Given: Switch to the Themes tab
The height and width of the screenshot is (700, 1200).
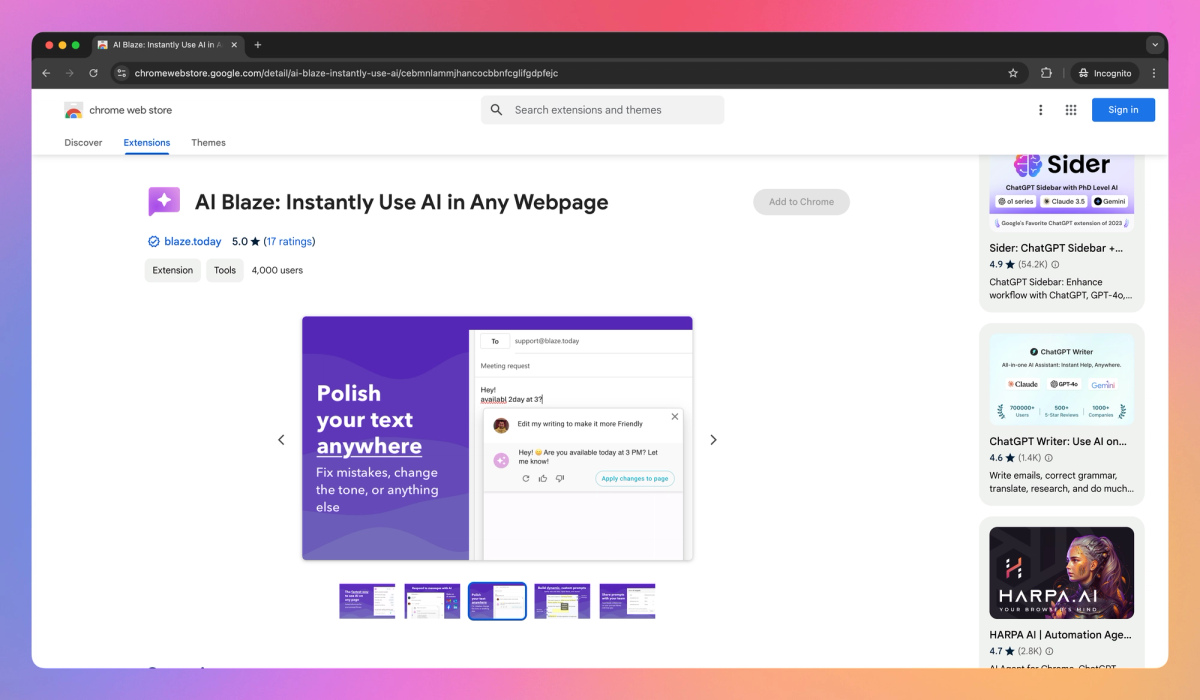Looking at the screenshot, I should point(208,143).
